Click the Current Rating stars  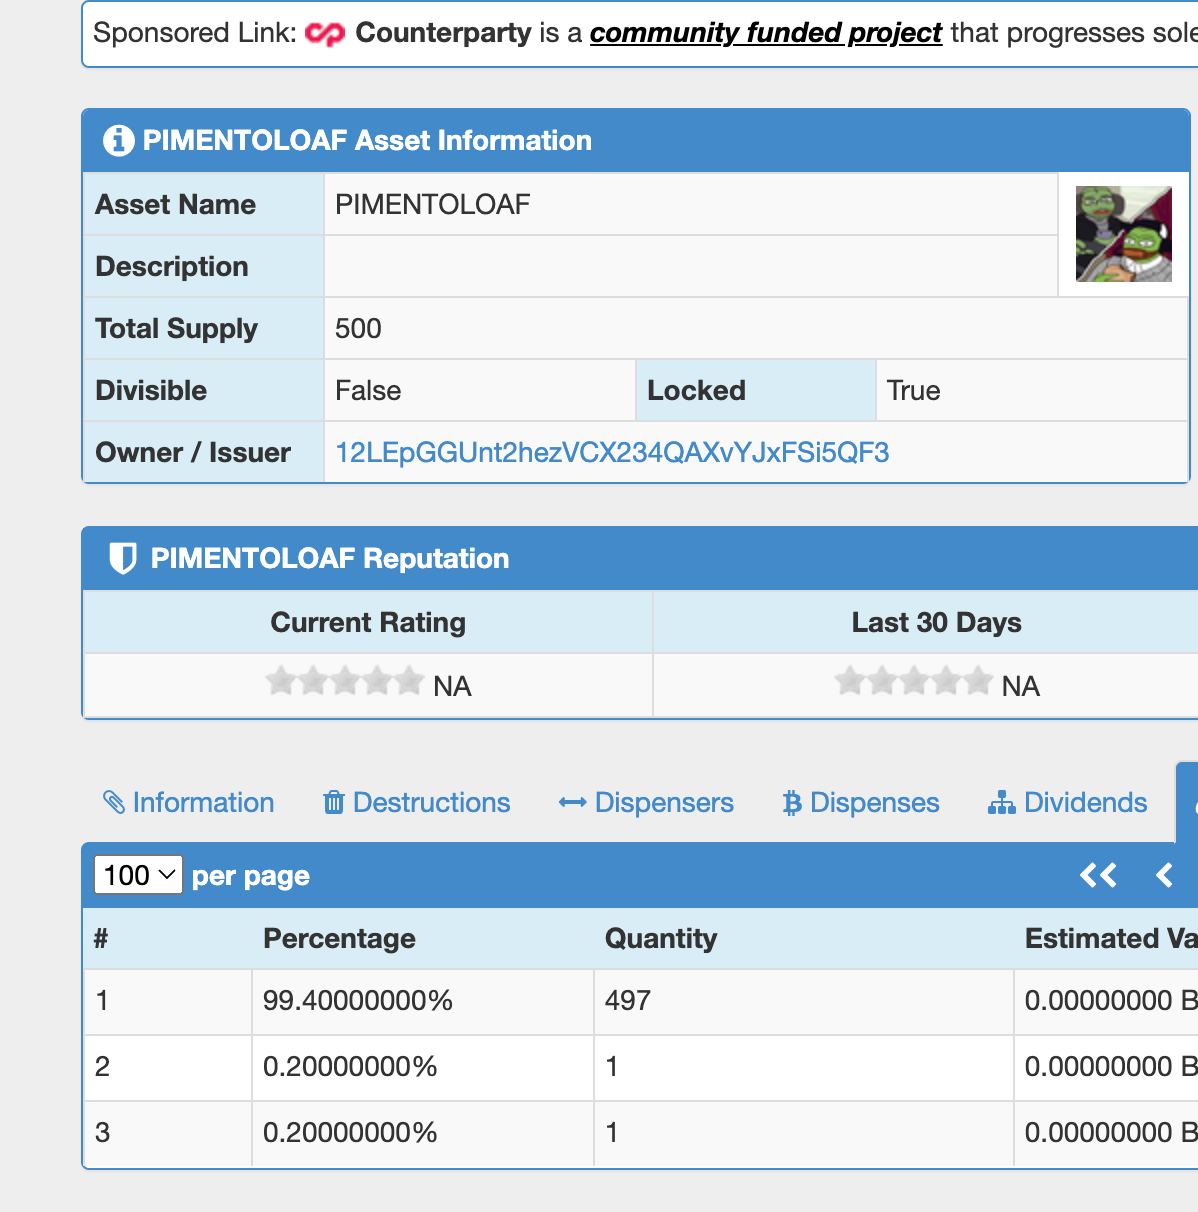pyautogui.click(x=345, y=683)
